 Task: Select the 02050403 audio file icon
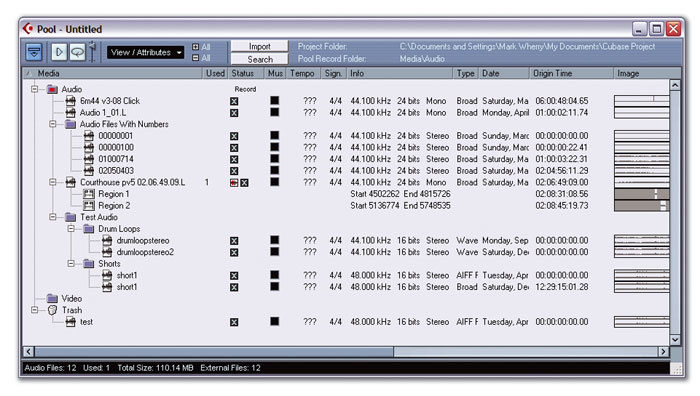(x=89, y=171)
